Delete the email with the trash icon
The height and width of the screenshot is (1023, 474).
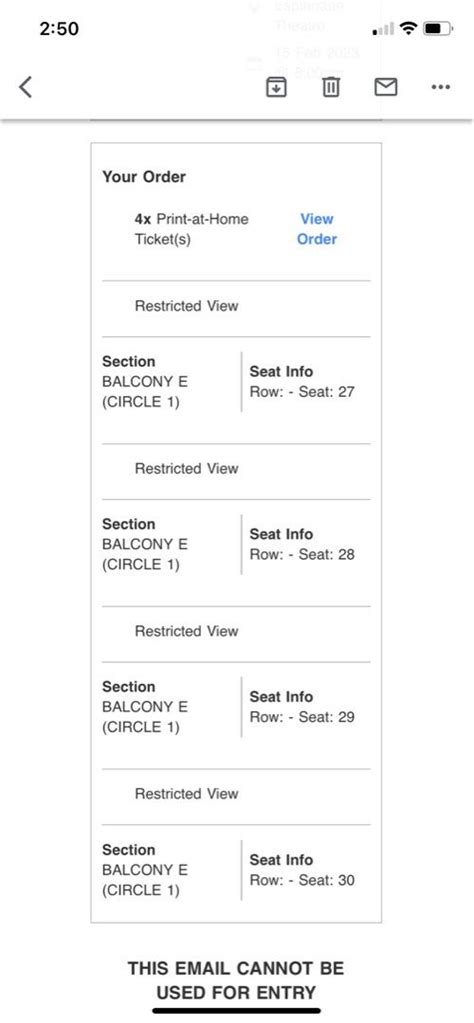[331, 87]
